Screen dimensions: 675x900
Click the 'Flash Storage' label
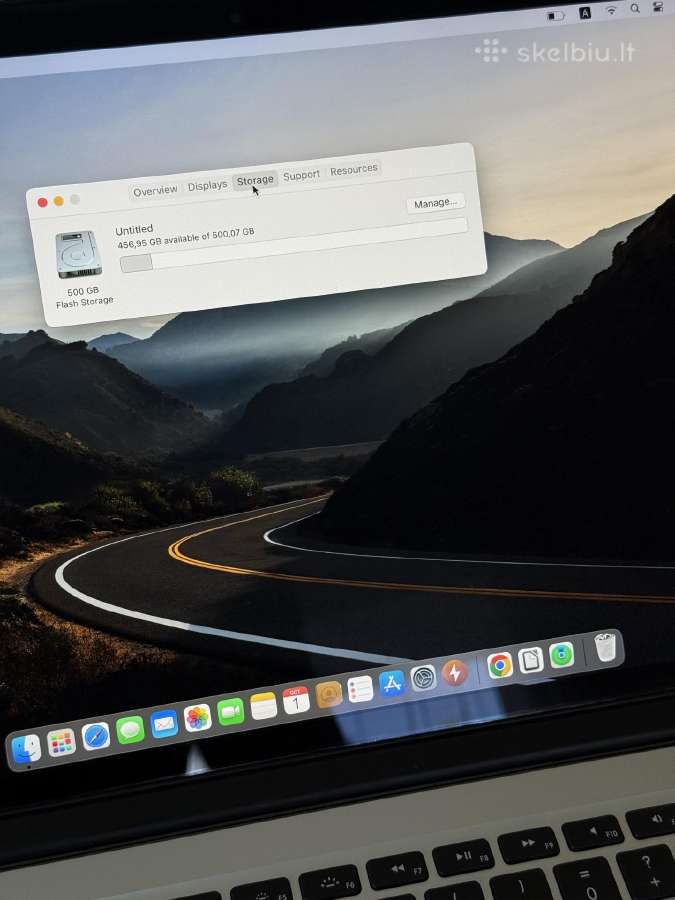pyautogui.click(x=84, y=301)
